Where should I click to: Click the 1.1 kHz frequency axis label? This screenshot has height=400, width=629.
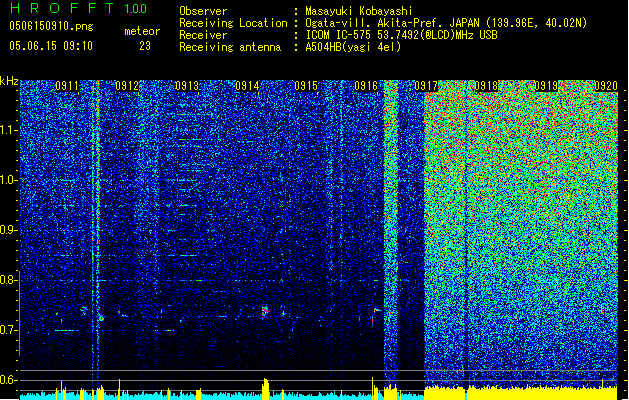coord(9,130)
